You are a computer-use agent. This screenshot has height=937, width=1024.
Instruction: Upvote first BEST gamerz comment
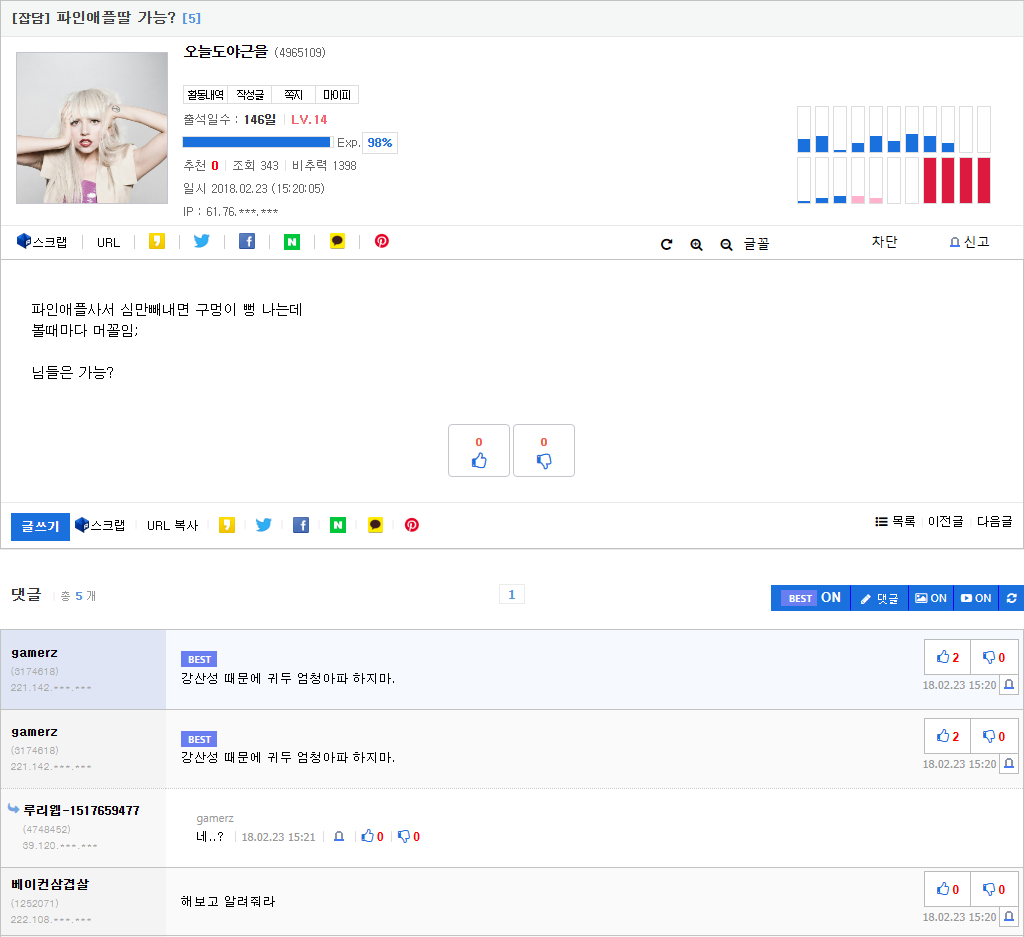coord(948,657)
